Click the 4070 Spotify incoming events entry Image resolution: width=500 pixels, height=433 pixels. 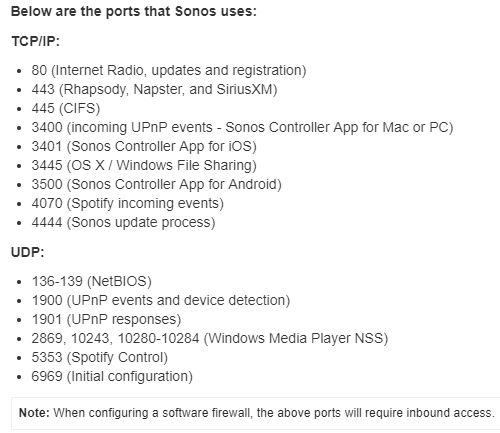(127, 203)
